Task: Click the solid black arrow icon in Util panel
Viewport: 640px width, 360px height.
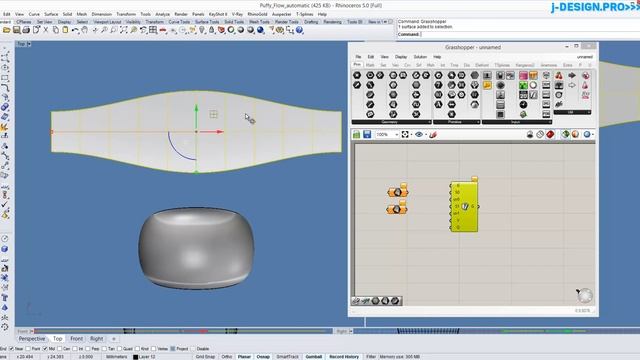Action: [572, 76]
